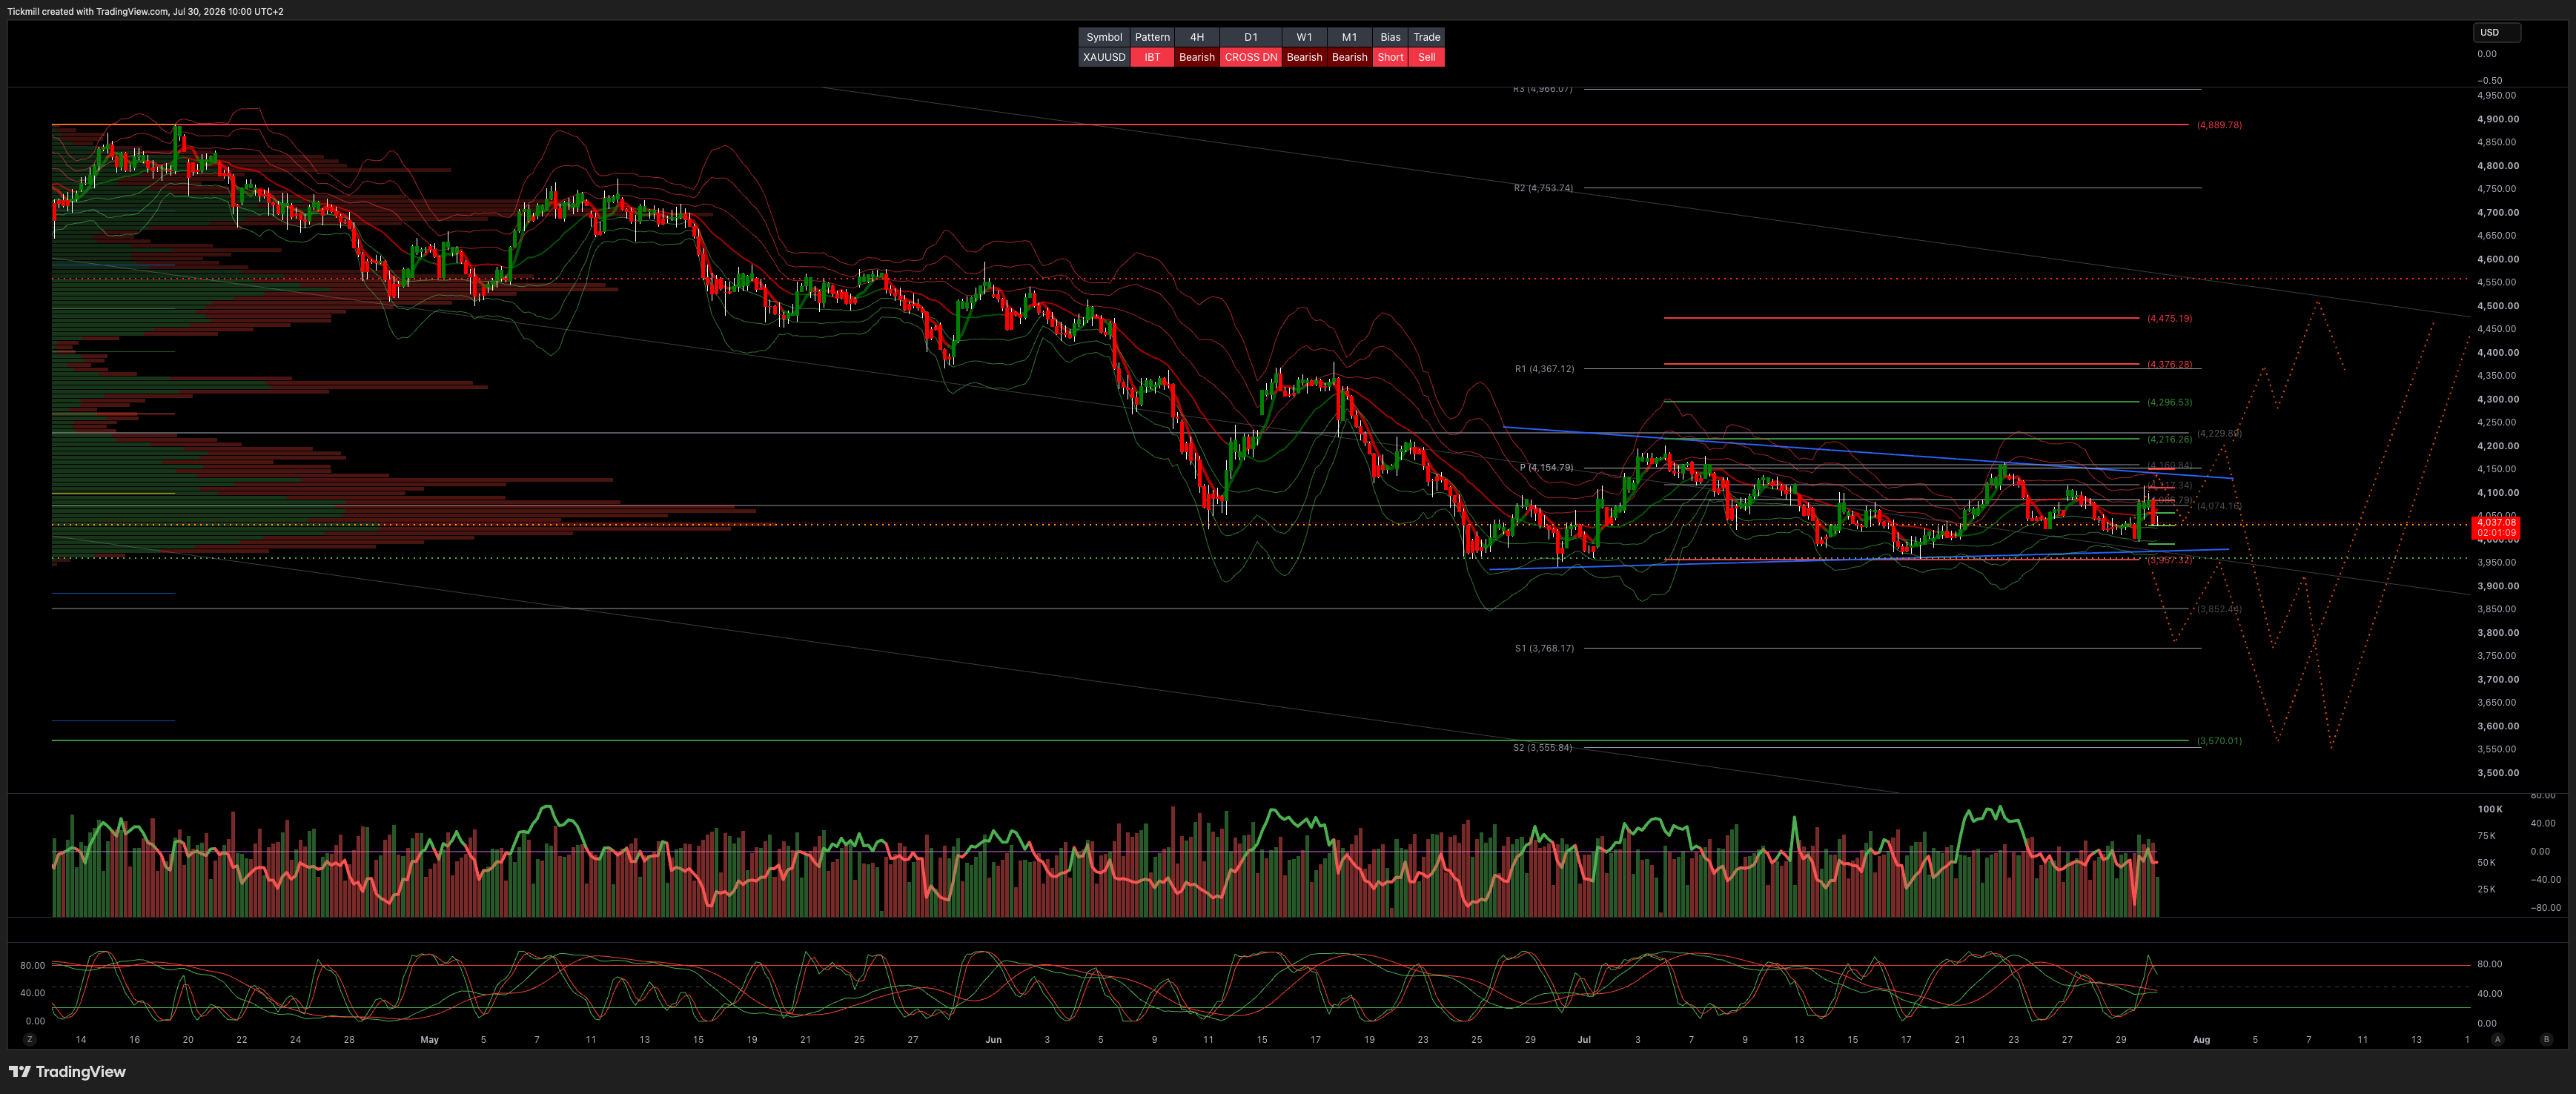
Task: Click the Sell trade cell
Action: pyautogui.click(x=1427, y=57)
